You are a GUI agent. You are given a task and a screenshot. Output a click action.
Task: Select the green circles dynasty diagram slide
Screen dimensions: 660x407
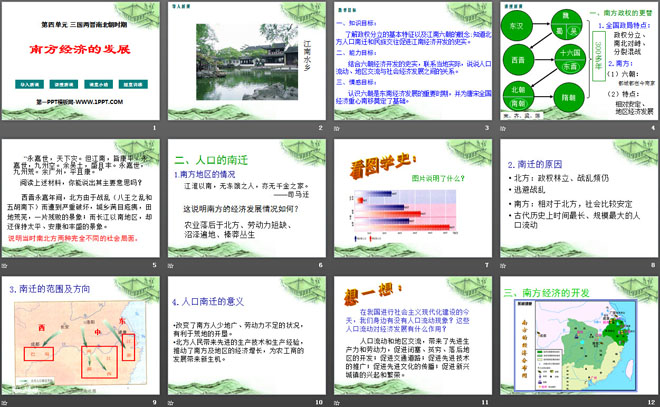pos(579,61)
